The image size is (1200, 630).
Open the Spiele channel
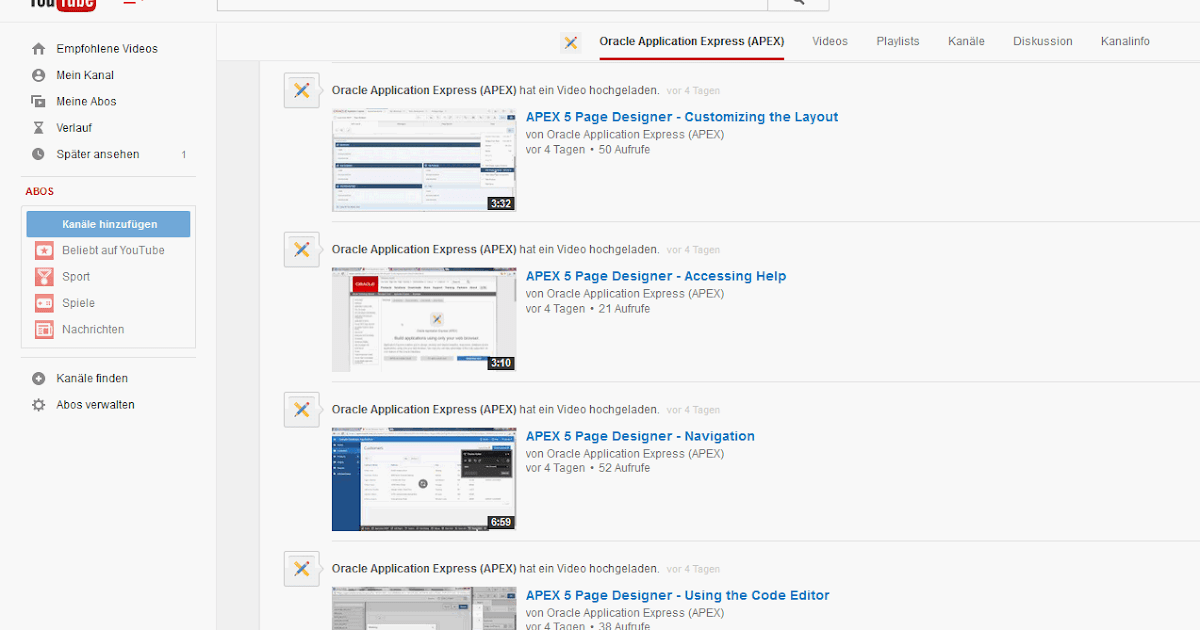pos(78,303)
